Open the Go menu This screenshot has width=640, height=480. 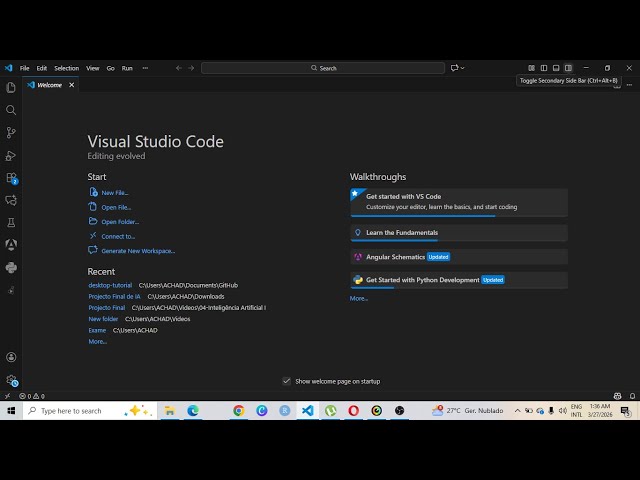pyautogui.click(x=110, y=68)
